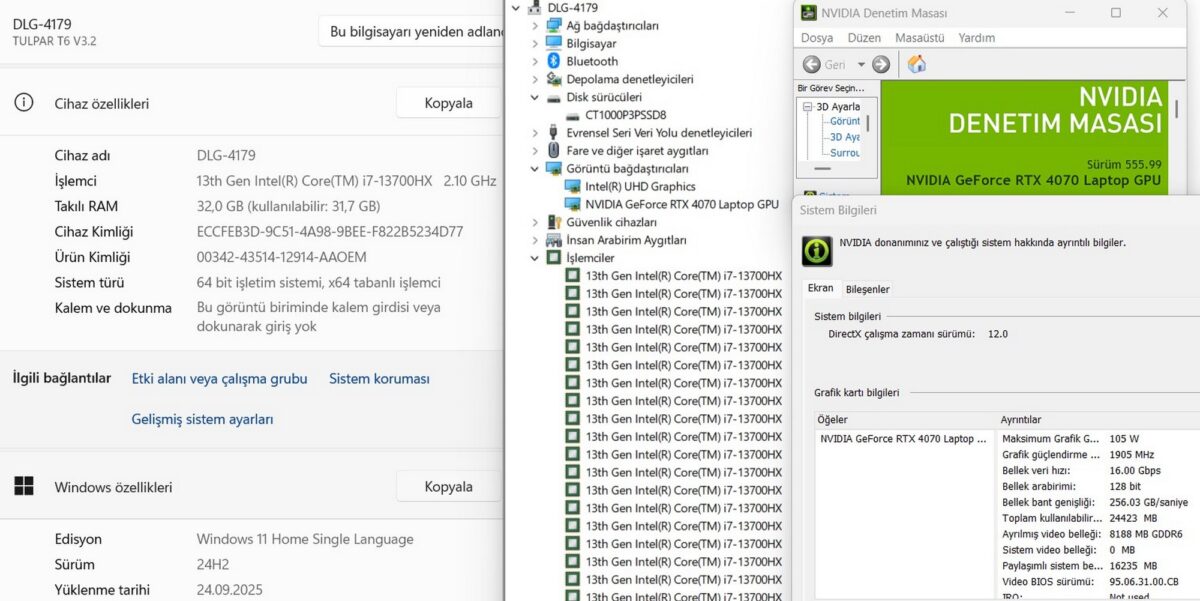Select the Maksimum Grafik row in graphics card details
Screen dimensions: 1200x601
pos(1050,437)
